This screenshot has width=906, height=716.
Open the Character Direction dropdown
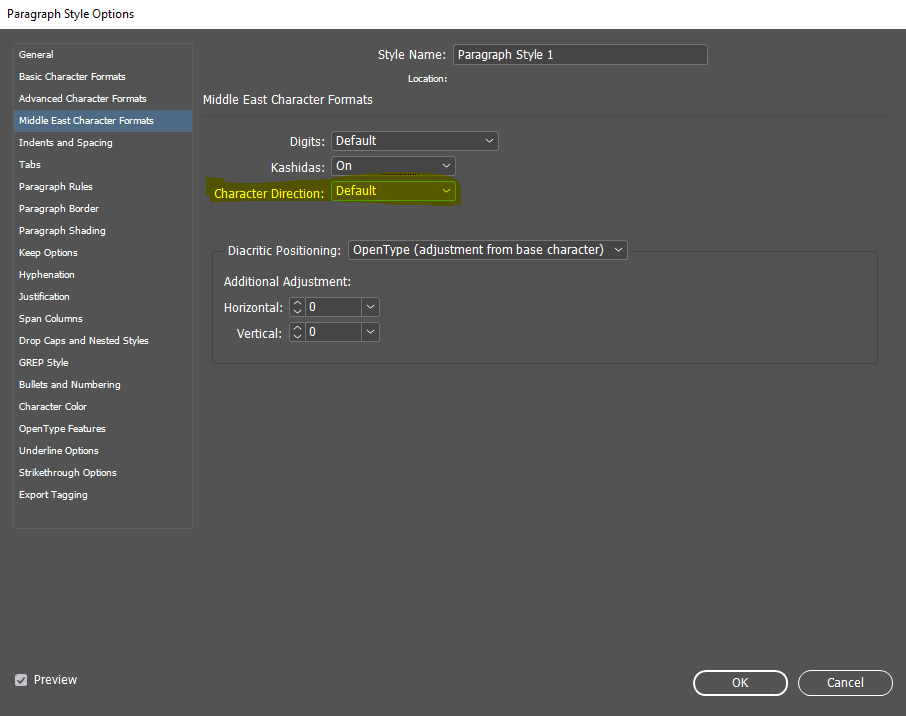393,191
